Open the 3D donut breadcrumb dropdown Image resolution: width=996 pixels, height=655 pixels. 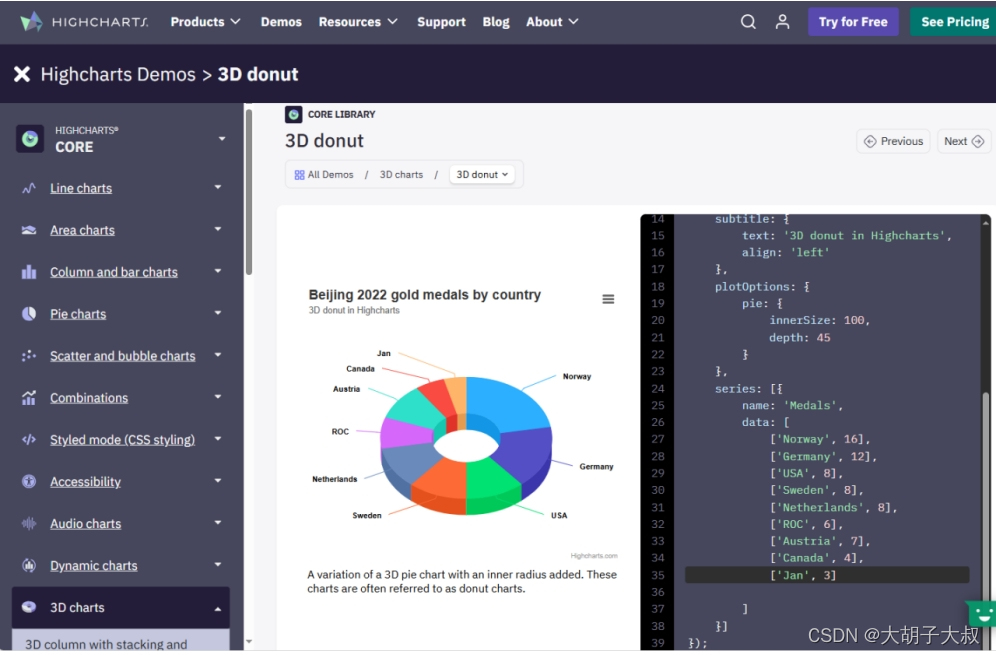click(482, 175)
